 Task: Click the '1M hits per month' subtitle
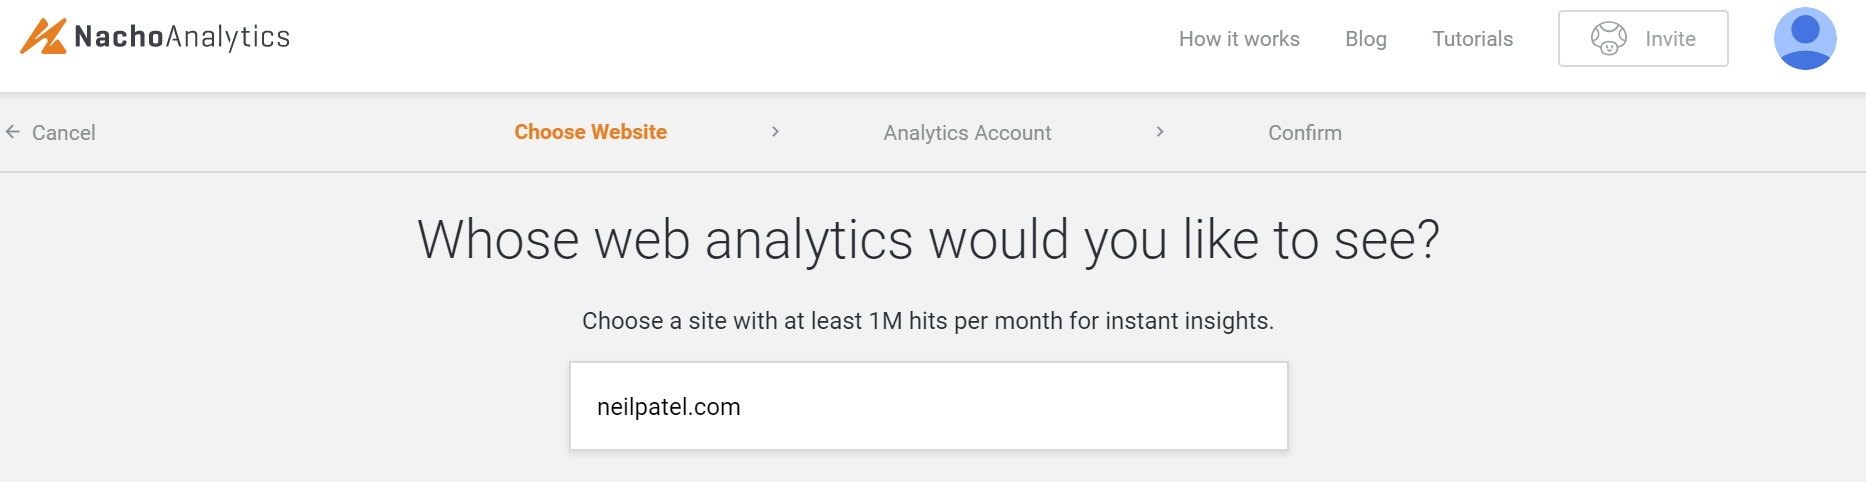click(x=928, y=321)
